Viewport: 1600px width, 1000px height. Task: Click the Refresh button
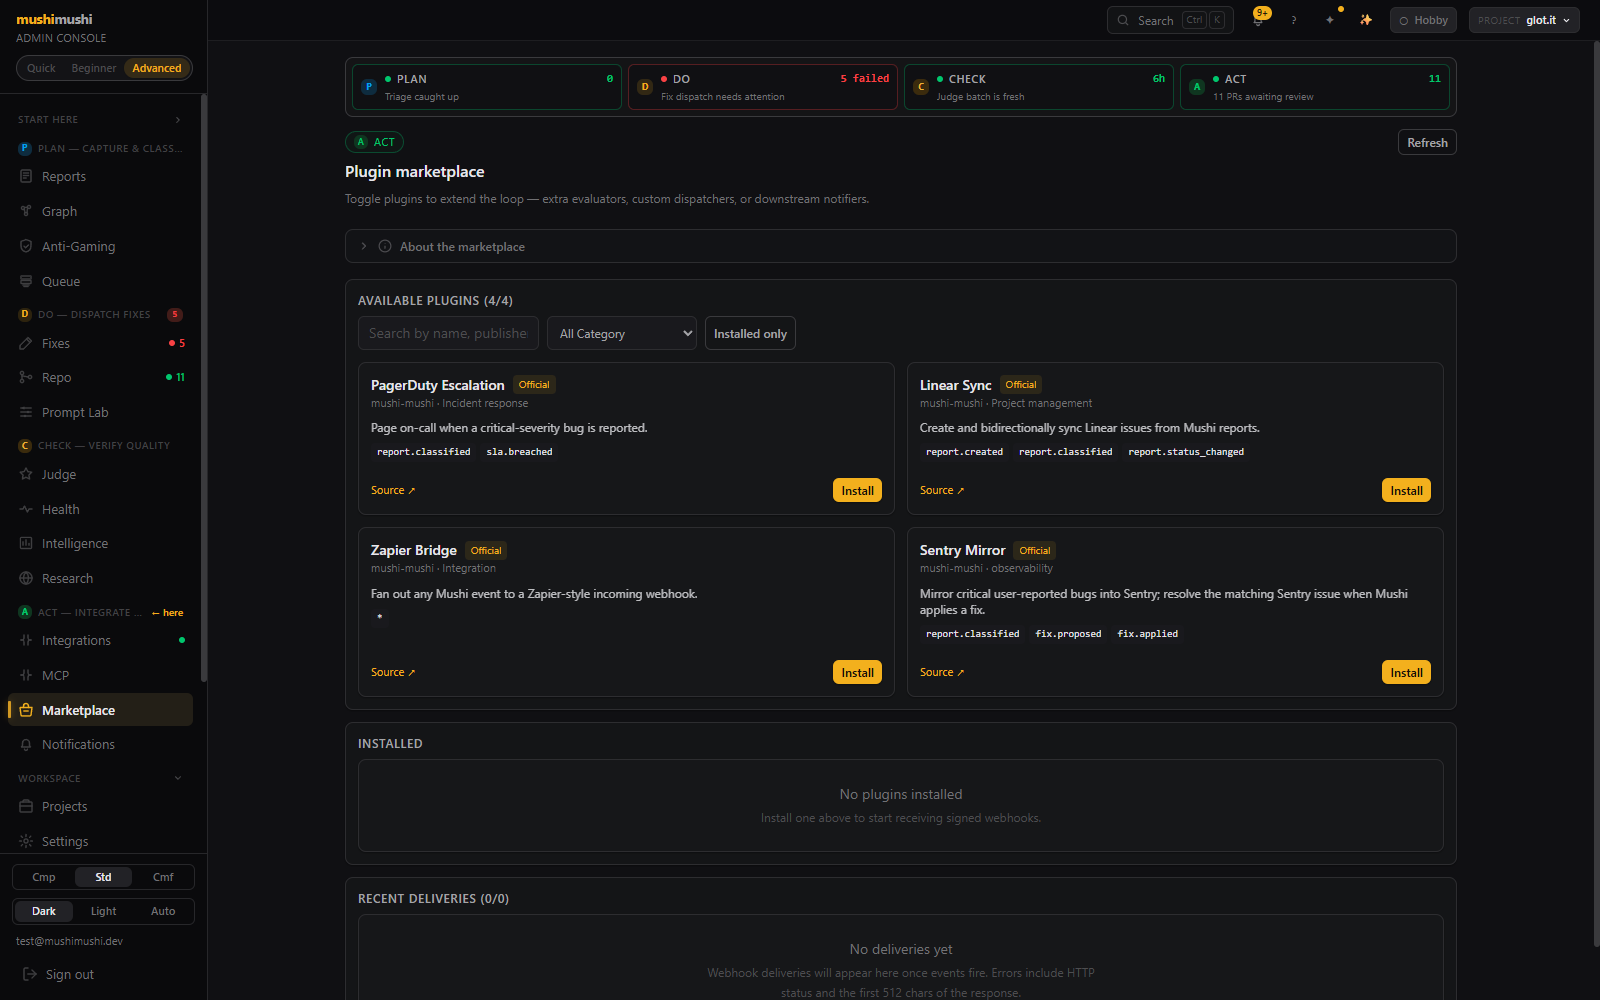coord(1427,142)
